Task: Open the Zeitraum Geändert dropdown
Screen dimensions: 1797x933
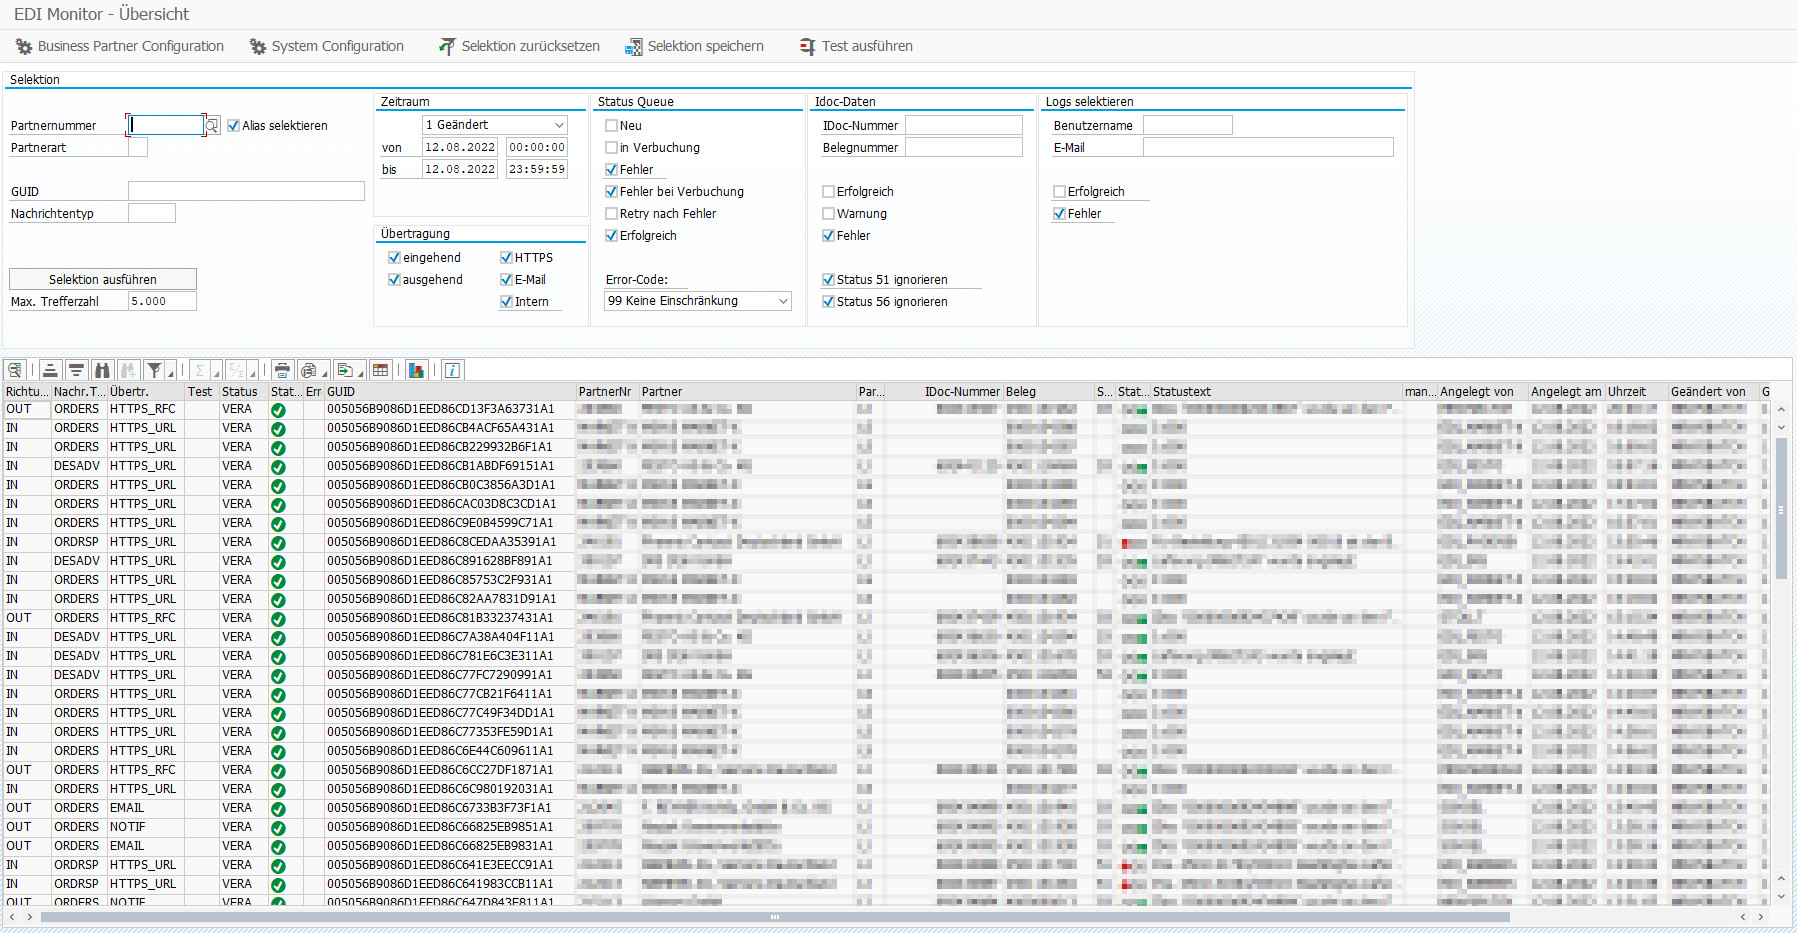Action: pos(559,125)
